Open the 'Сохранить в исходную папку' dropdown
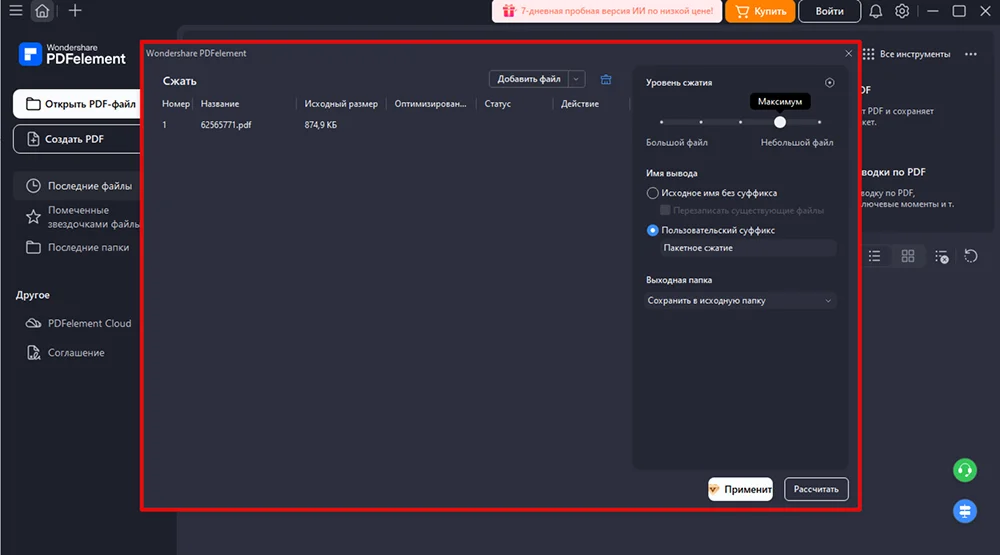The image size is (1000, 555). pos(740,300)
